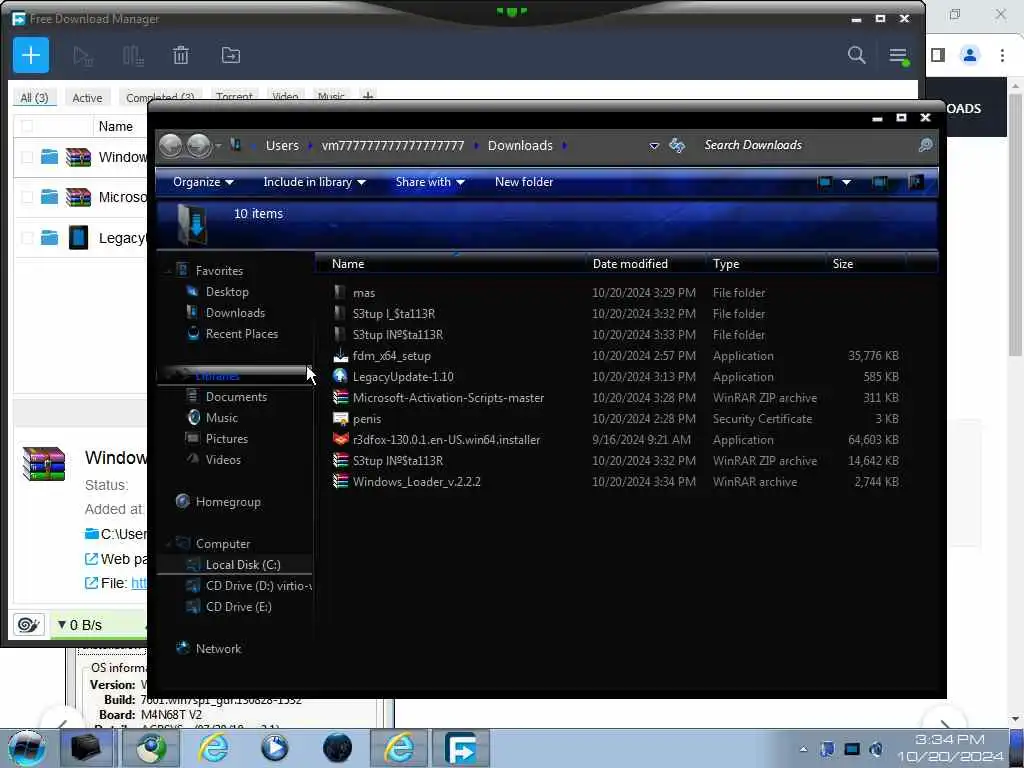1024x768 pixels.
Task: Select the mas folder
Action: pos(363,293)
